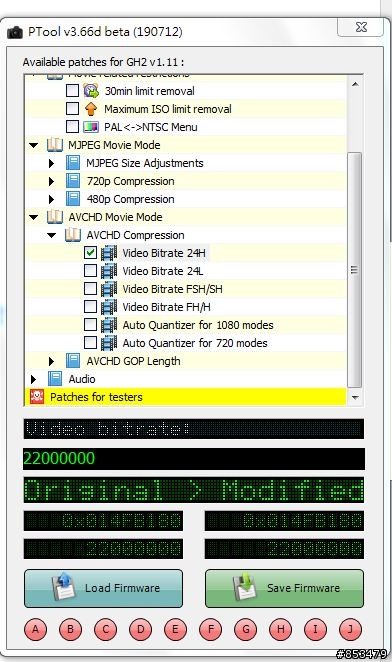The width and height of the screenshot is (392, 662).
Task: Select the 'AVCHD GOP Length' label
Action: [x=133, y=361]
